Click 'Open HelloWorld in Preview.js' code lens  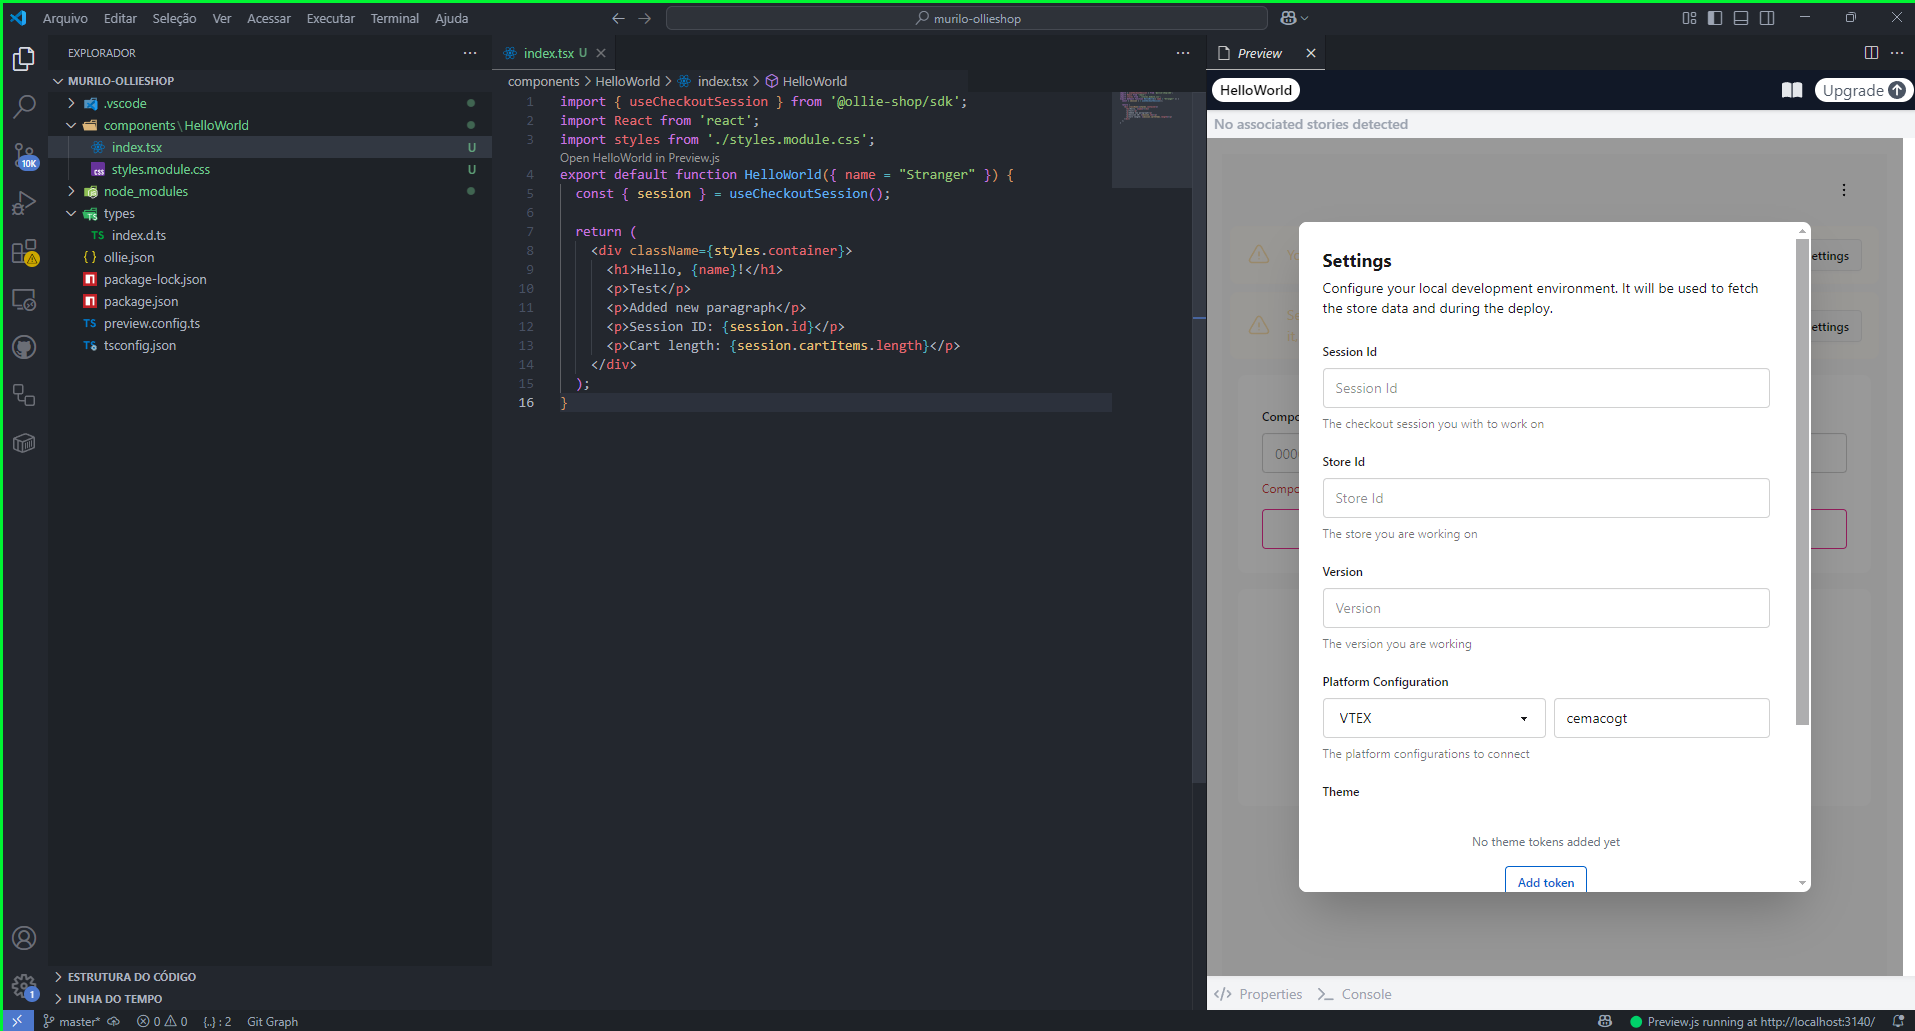pos(640,158)
